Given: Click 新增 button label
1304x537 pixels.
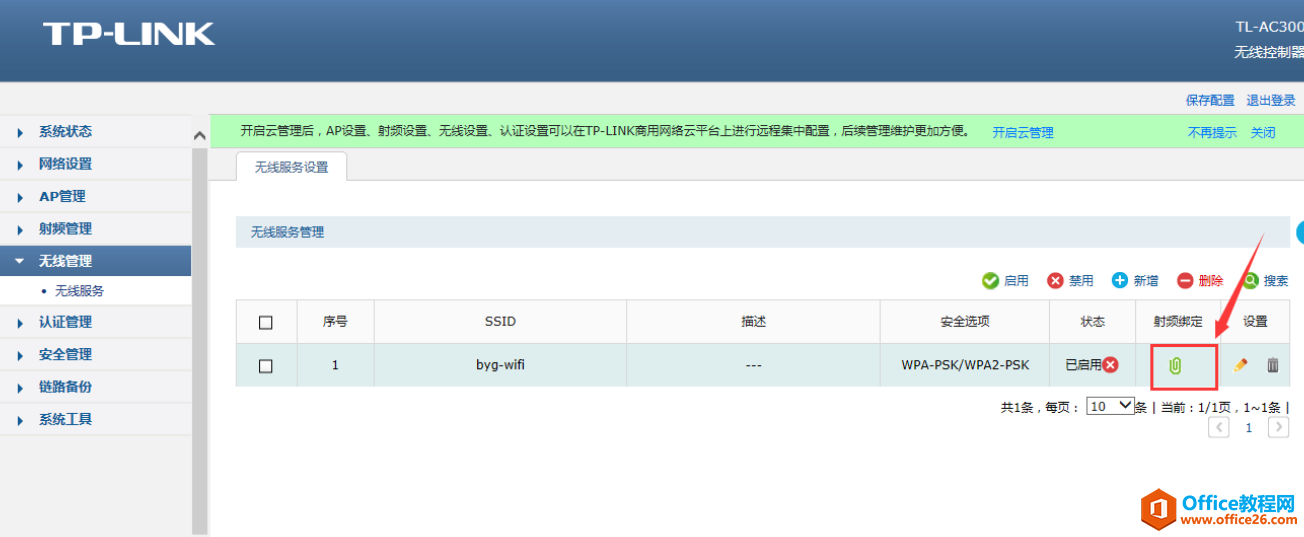Looking at the screenshot, I should 1146,281.
